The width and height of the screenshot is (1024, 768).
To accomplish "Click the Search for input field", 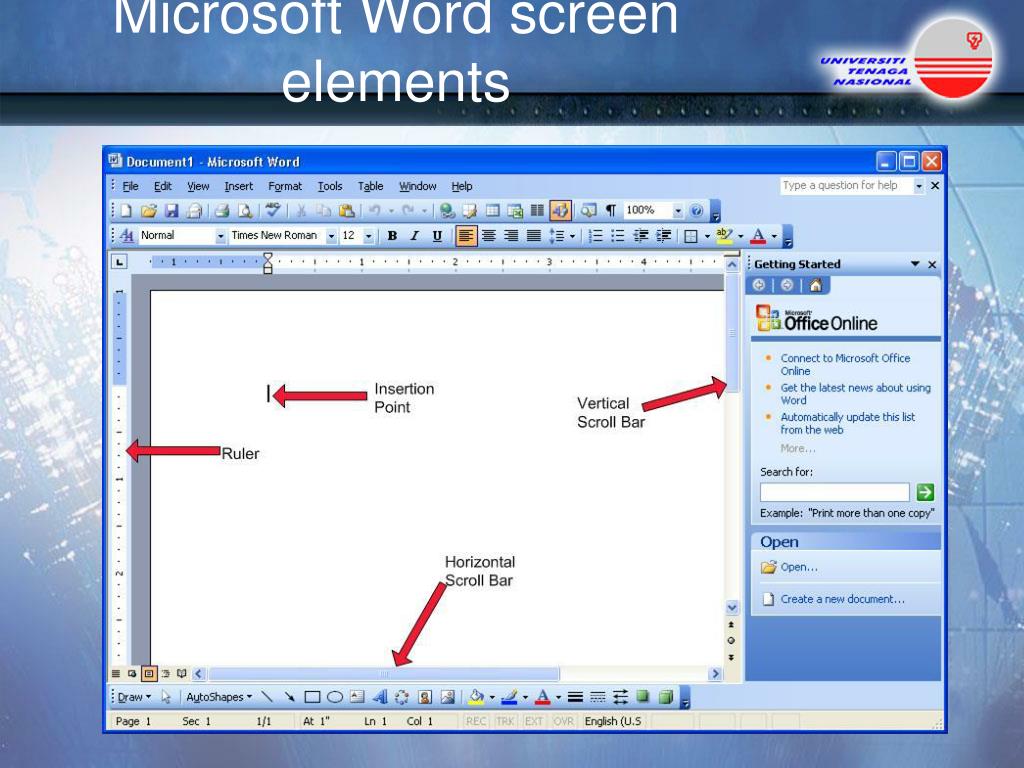I will tap(835, 492).
